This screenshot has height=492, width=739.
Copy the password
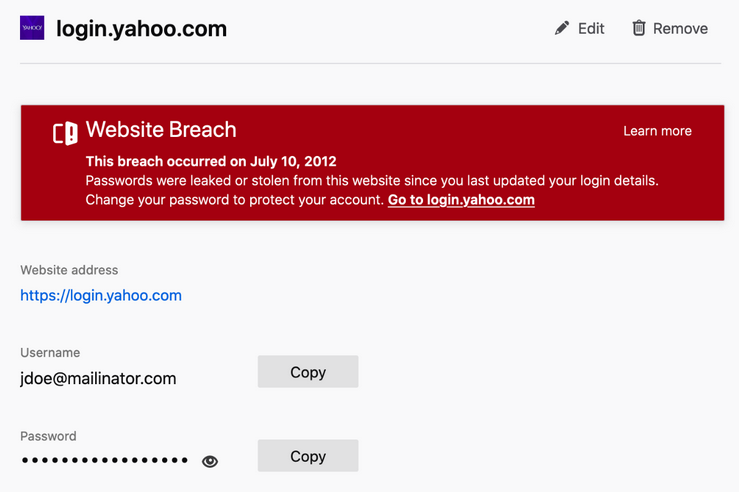(308, 456)
